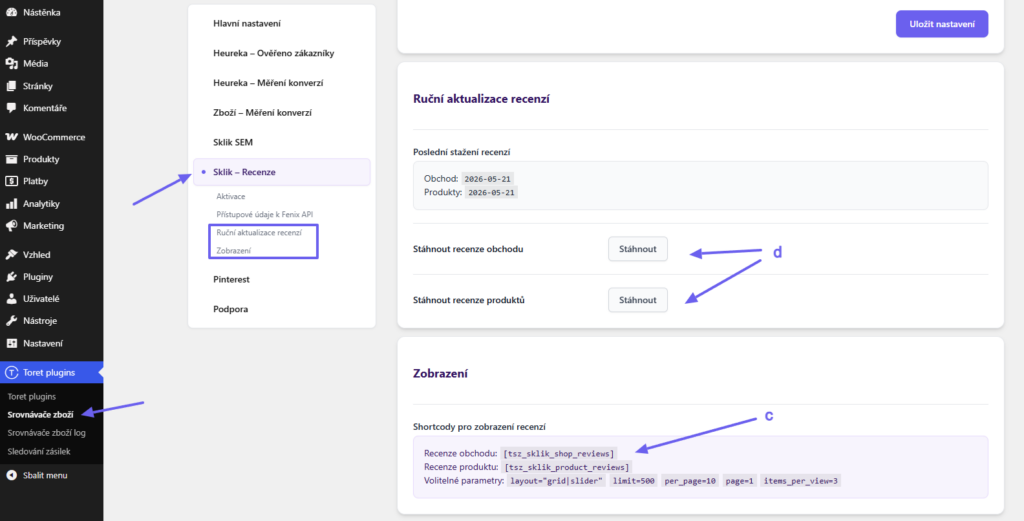Click the Média icon in sidebar

click(x=11, y=64)
